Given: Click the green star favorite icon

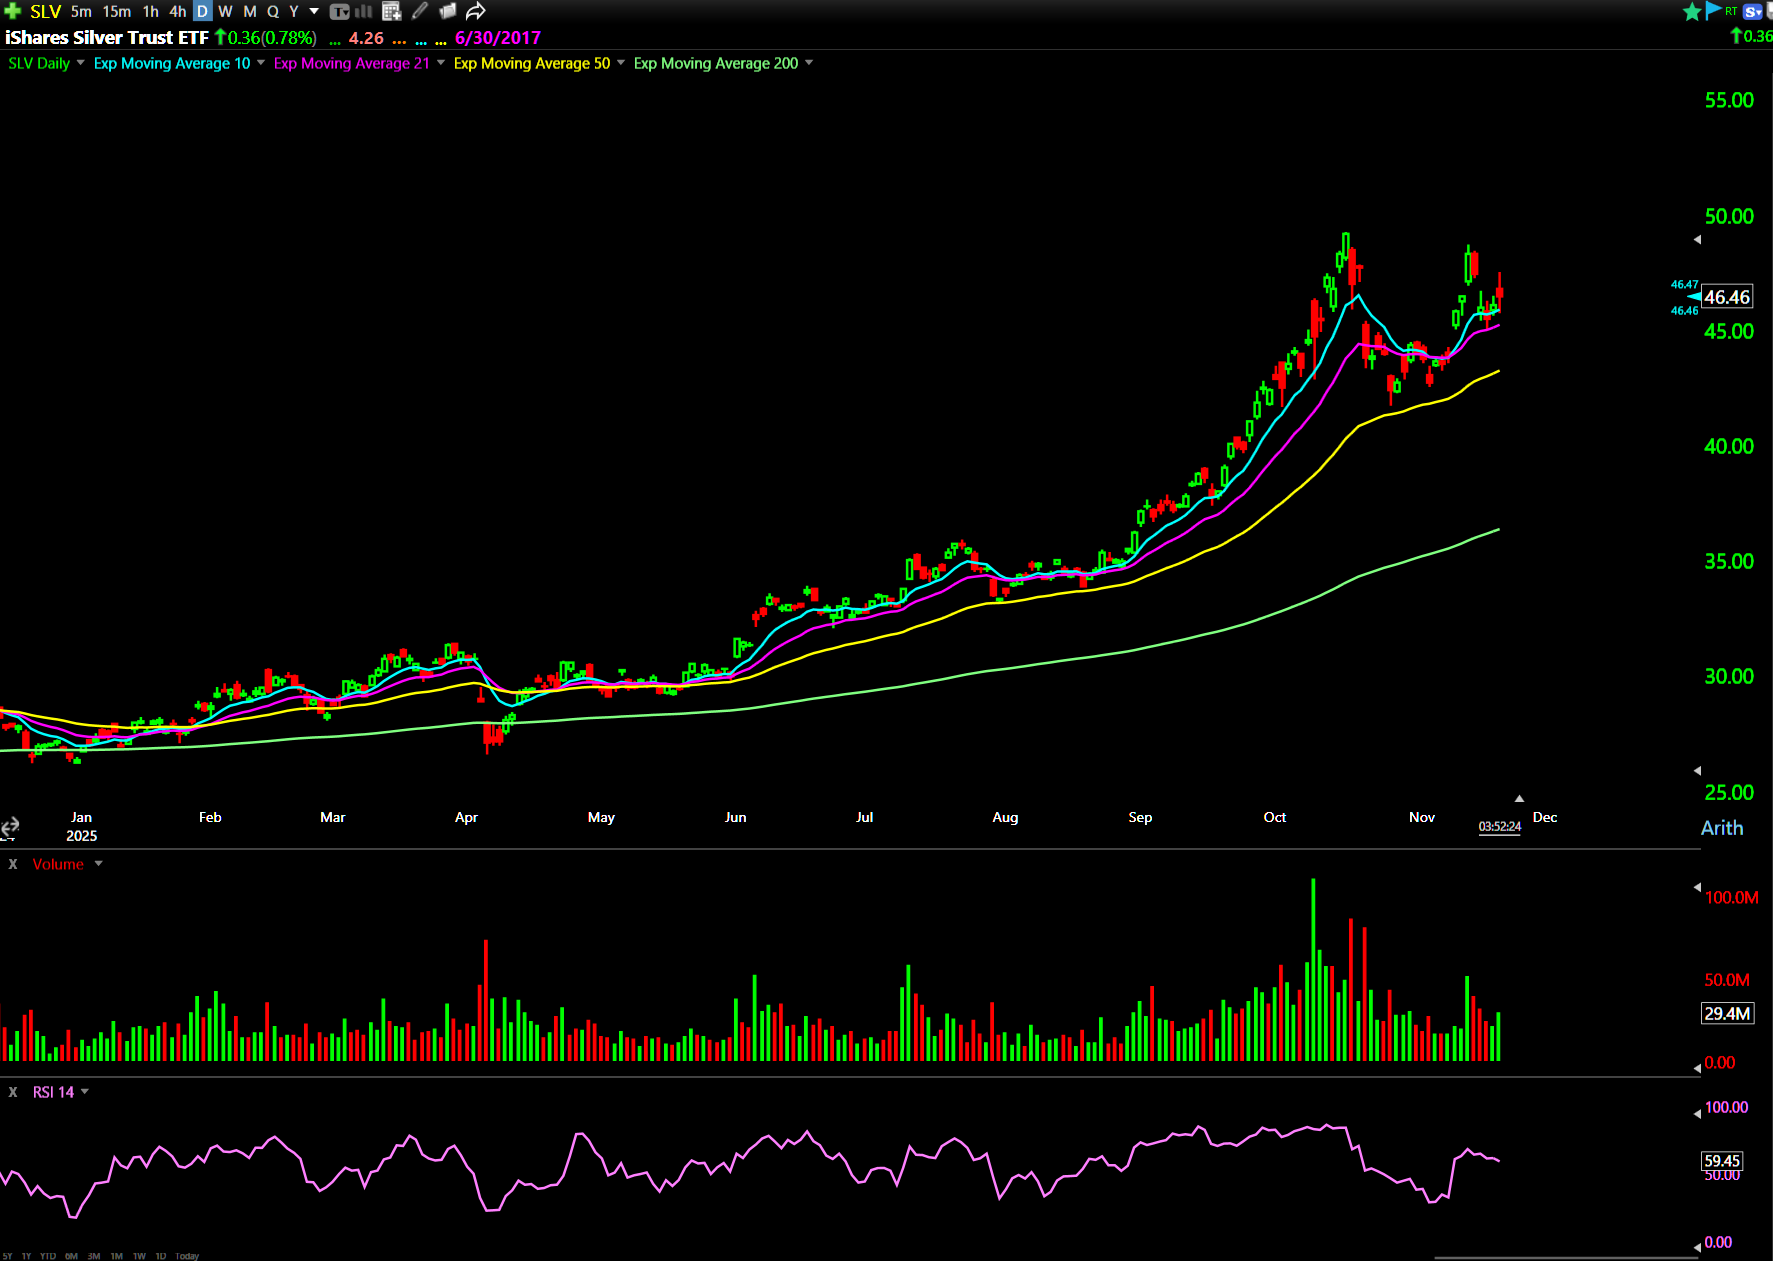Looking at the screenshot, I should [1691, 11].
